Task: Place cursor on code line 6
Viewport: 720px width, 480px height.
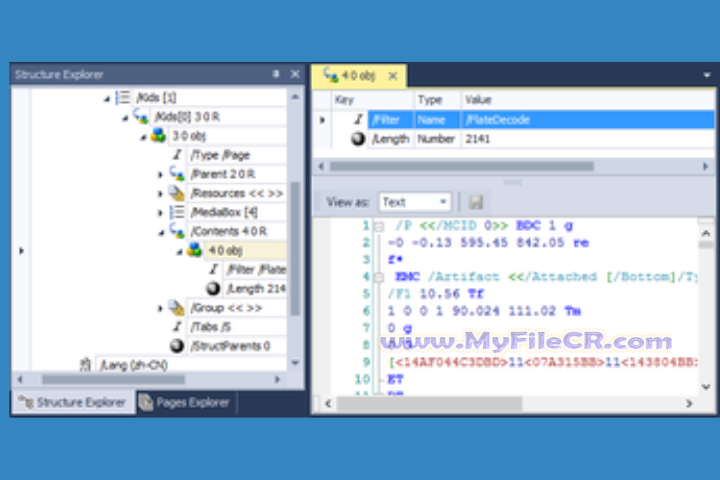Action: pyautogui.click(x=484, y=311)
